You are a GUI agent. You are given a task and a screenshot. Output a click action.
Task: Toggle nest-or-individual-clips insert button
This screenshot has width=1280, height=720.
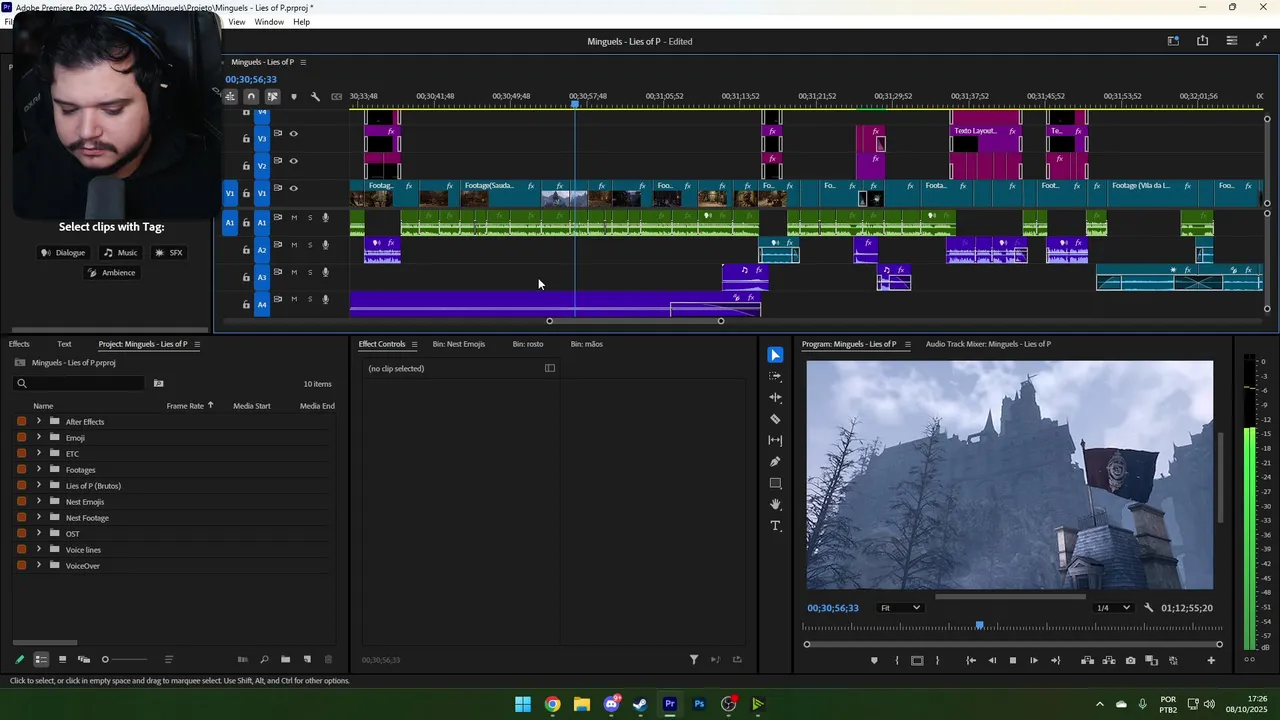(x=230, y=97)
